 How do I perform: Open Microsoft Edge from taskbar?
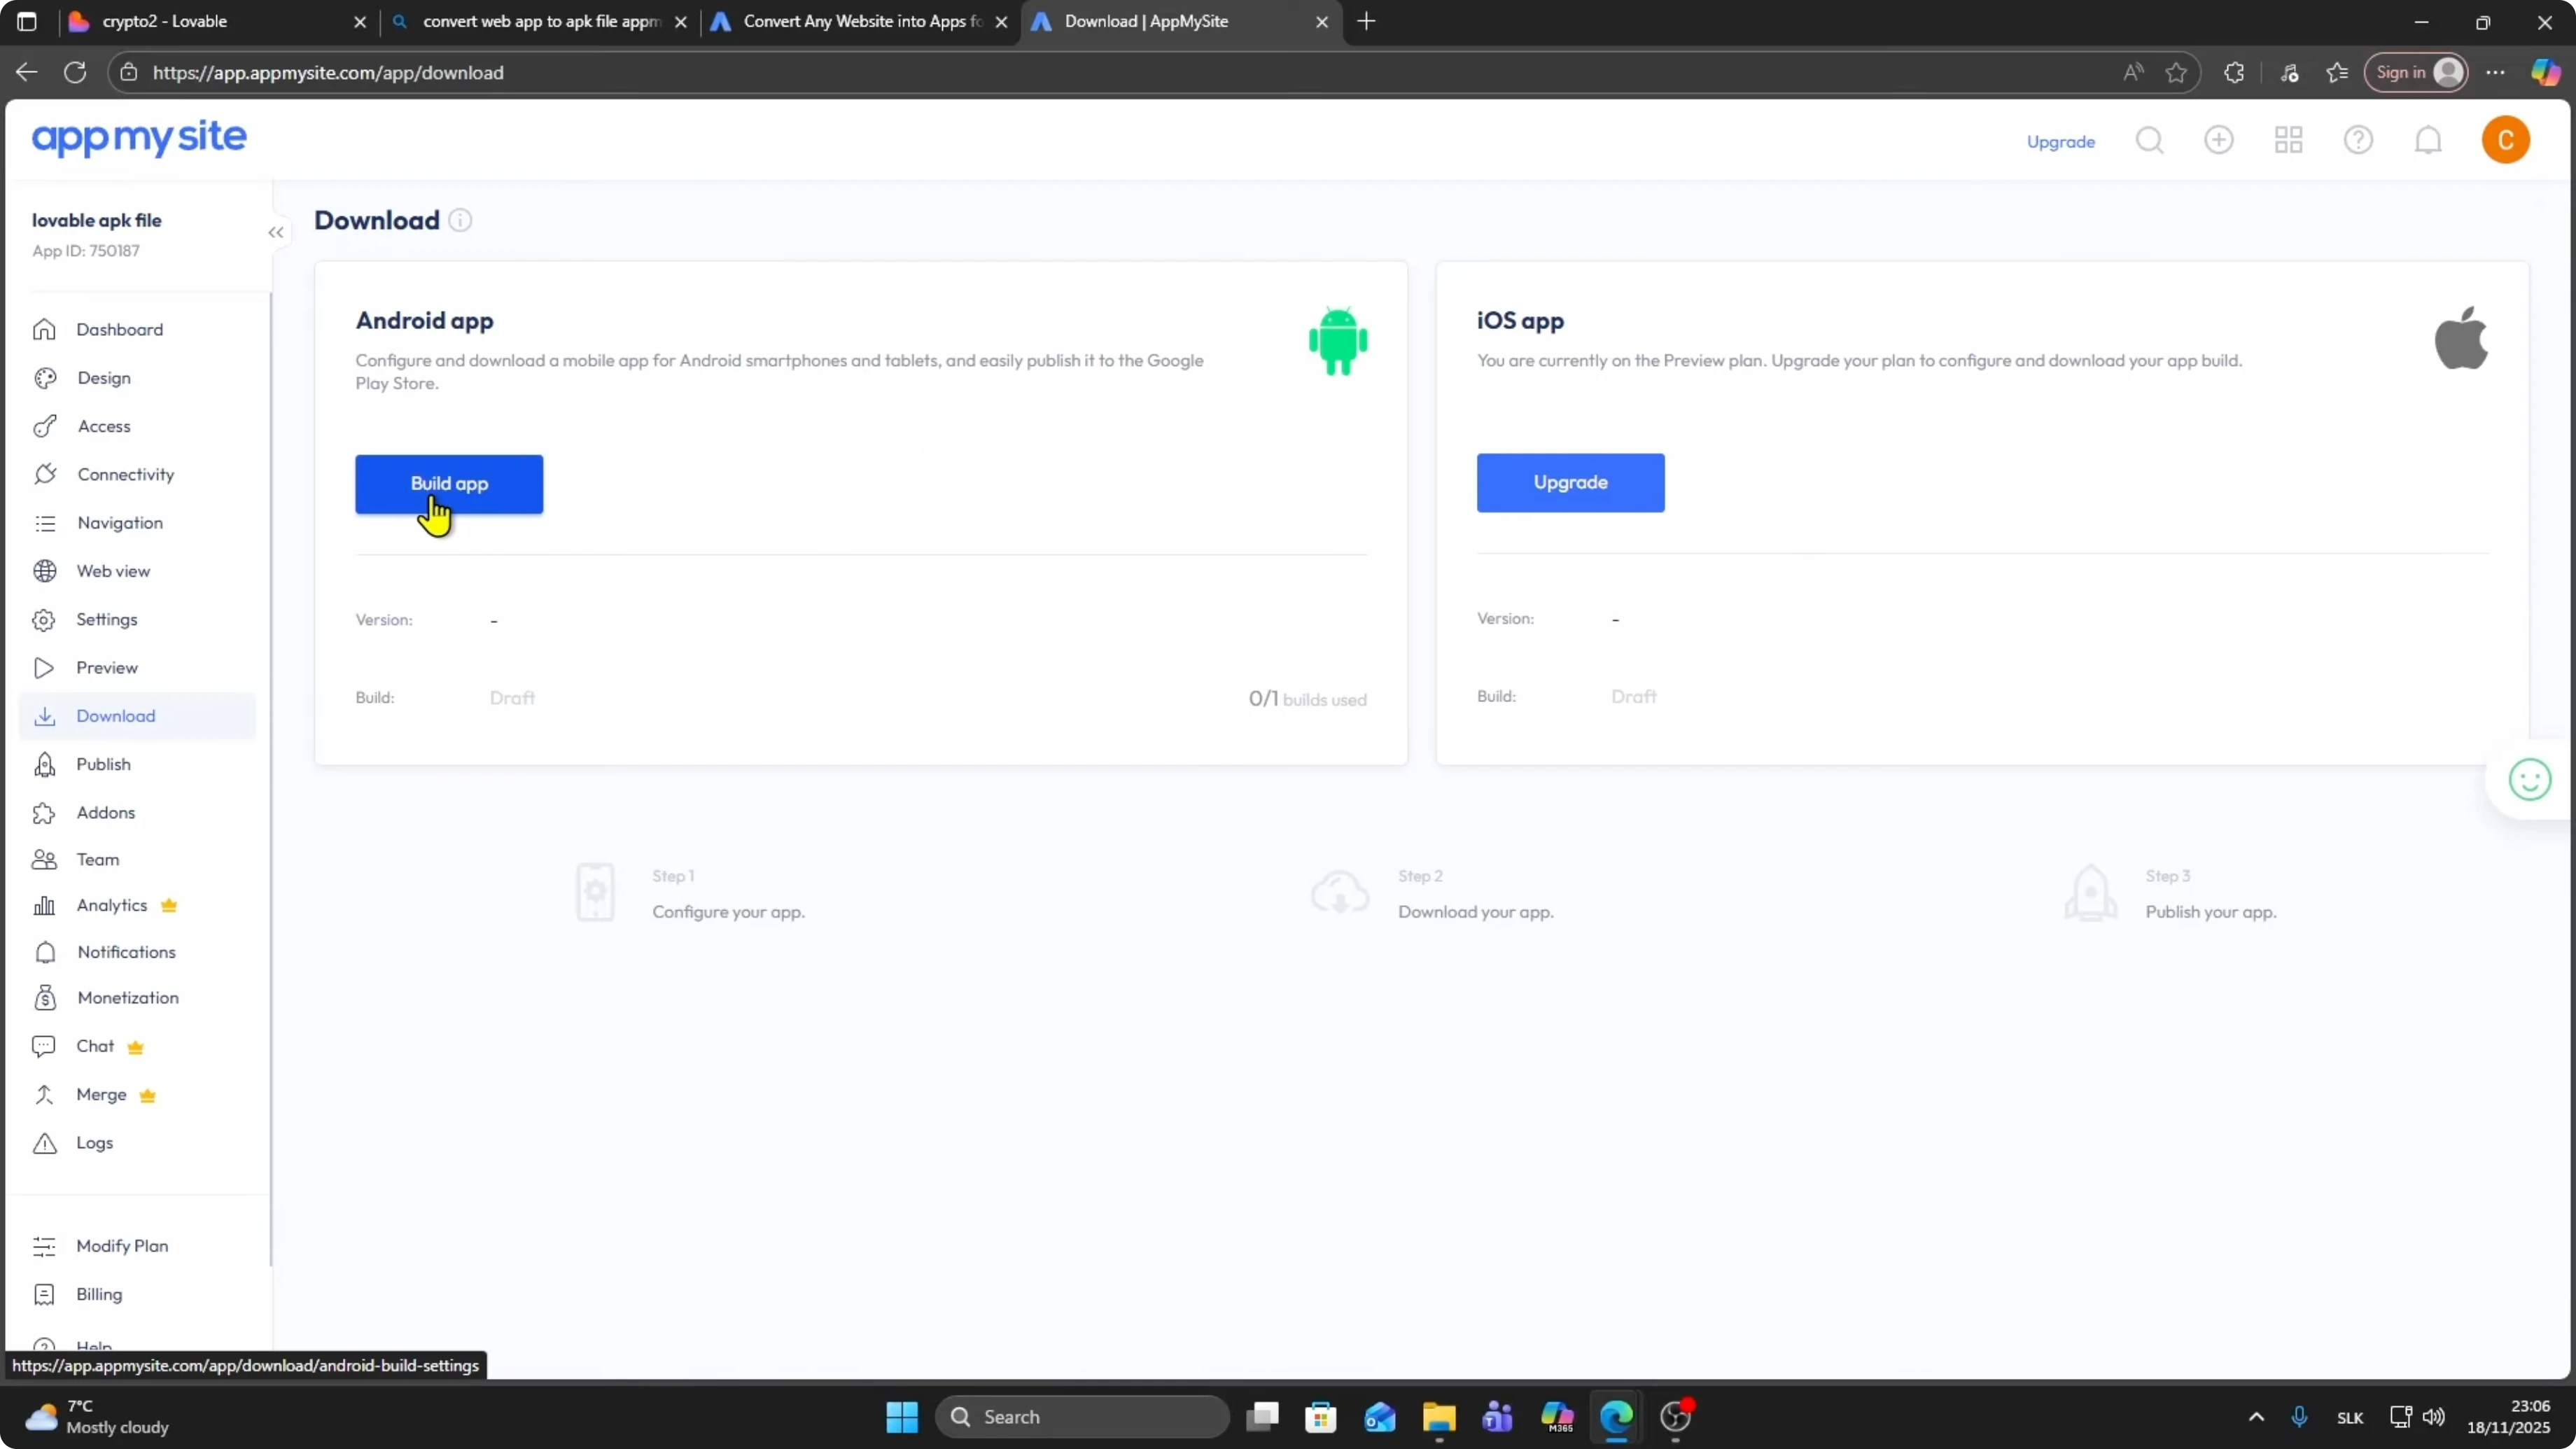point(1616,1417)
